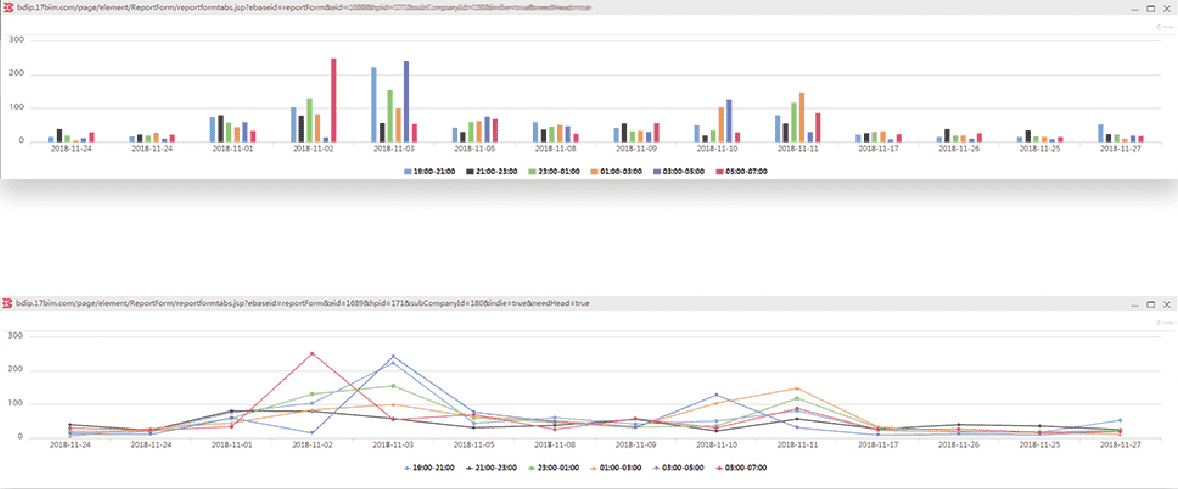This screenshot has height=489, width=1178.
Task: Click the red line peak at 2018-11-02
Action: 313,353
